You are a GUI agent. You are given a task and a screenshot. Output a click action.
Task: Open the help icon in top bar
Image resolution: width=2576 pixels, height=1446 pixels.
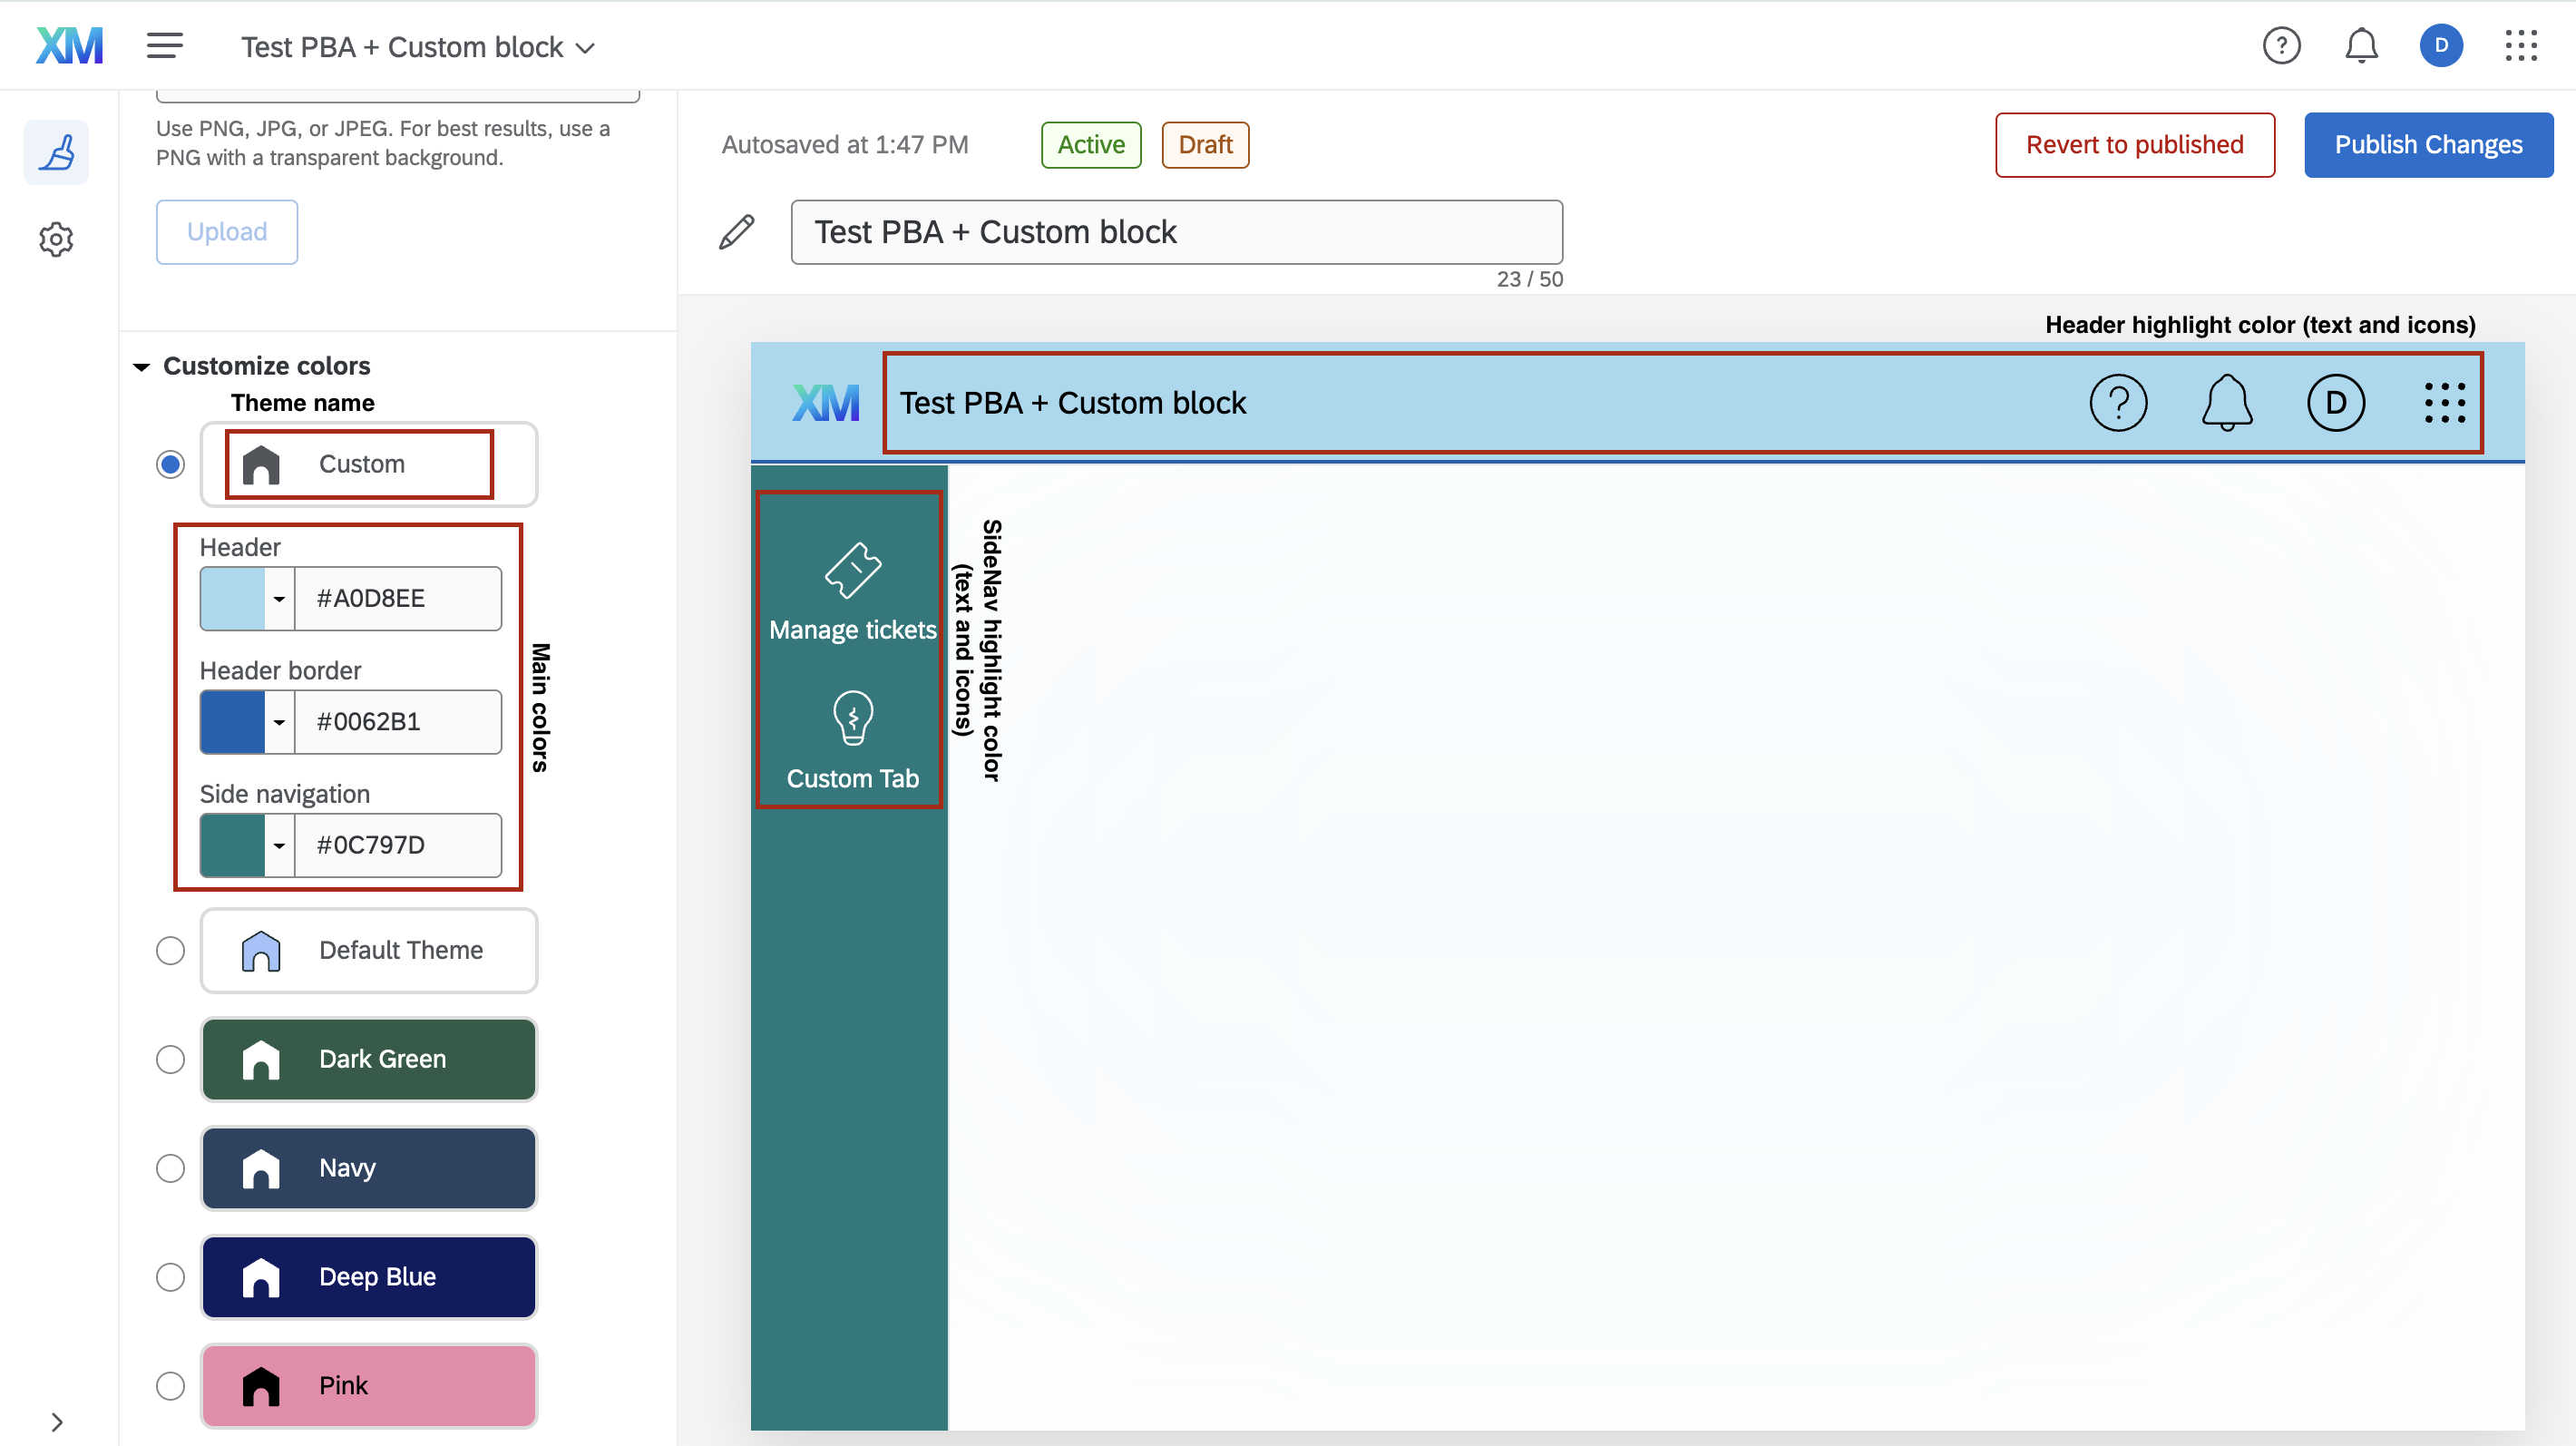click(x=2281, y=46)
